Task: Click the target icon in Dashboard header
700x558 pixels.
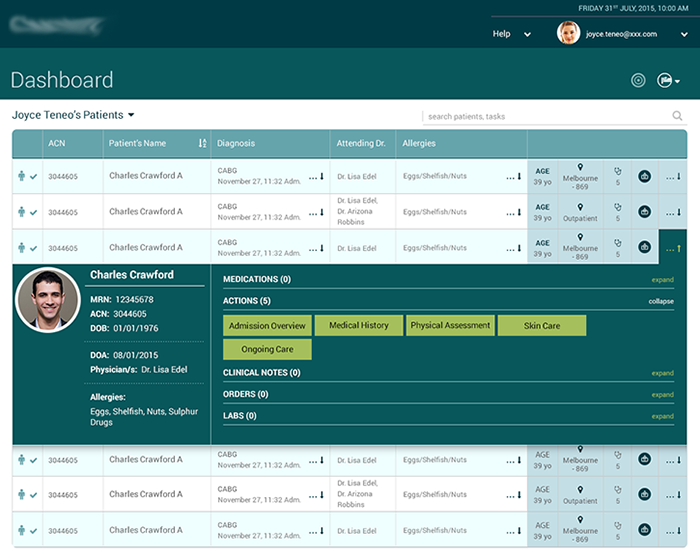Action: click(x=638, y=81)
